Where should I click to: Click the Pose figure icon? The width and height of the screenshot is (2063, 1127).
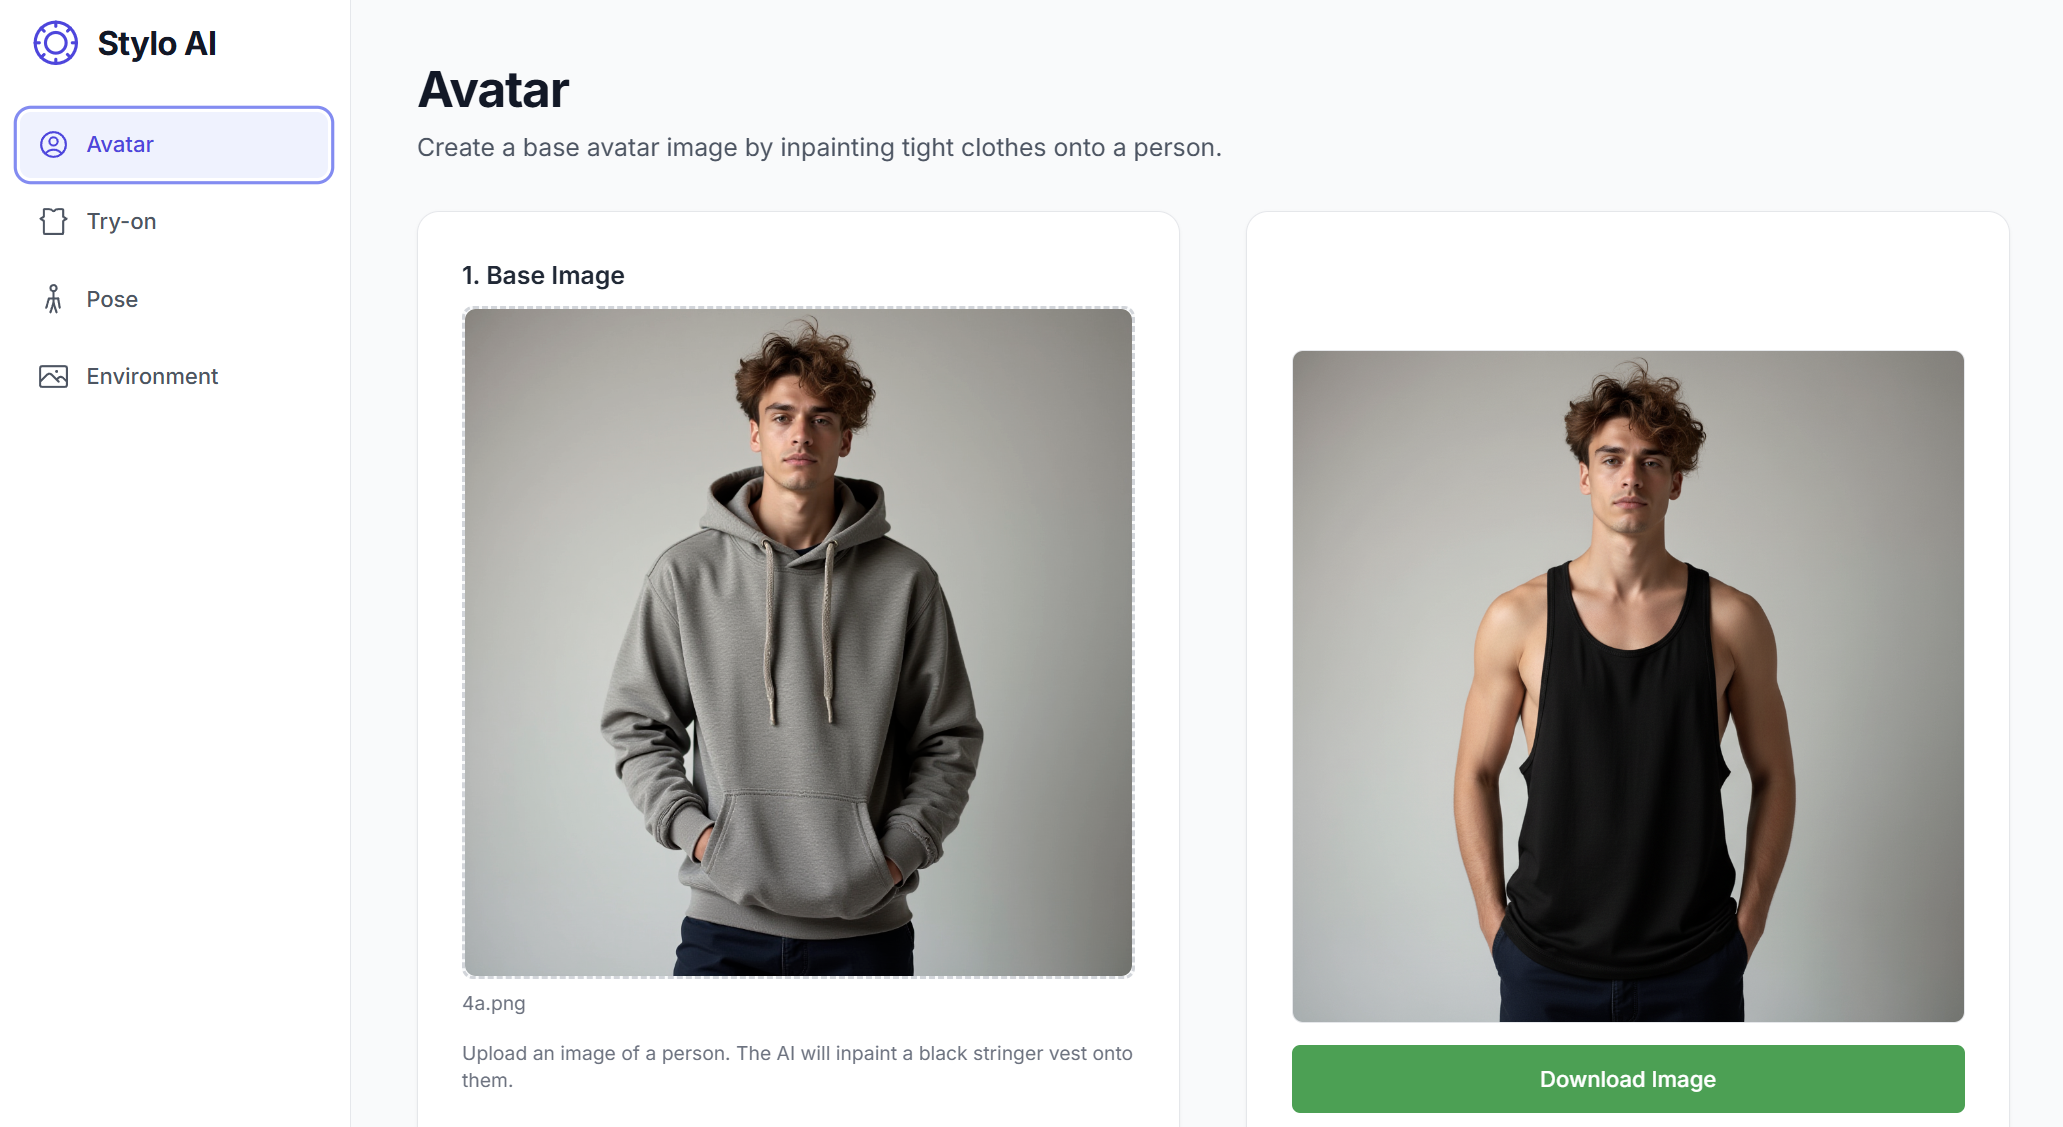[x=53, y=299]
